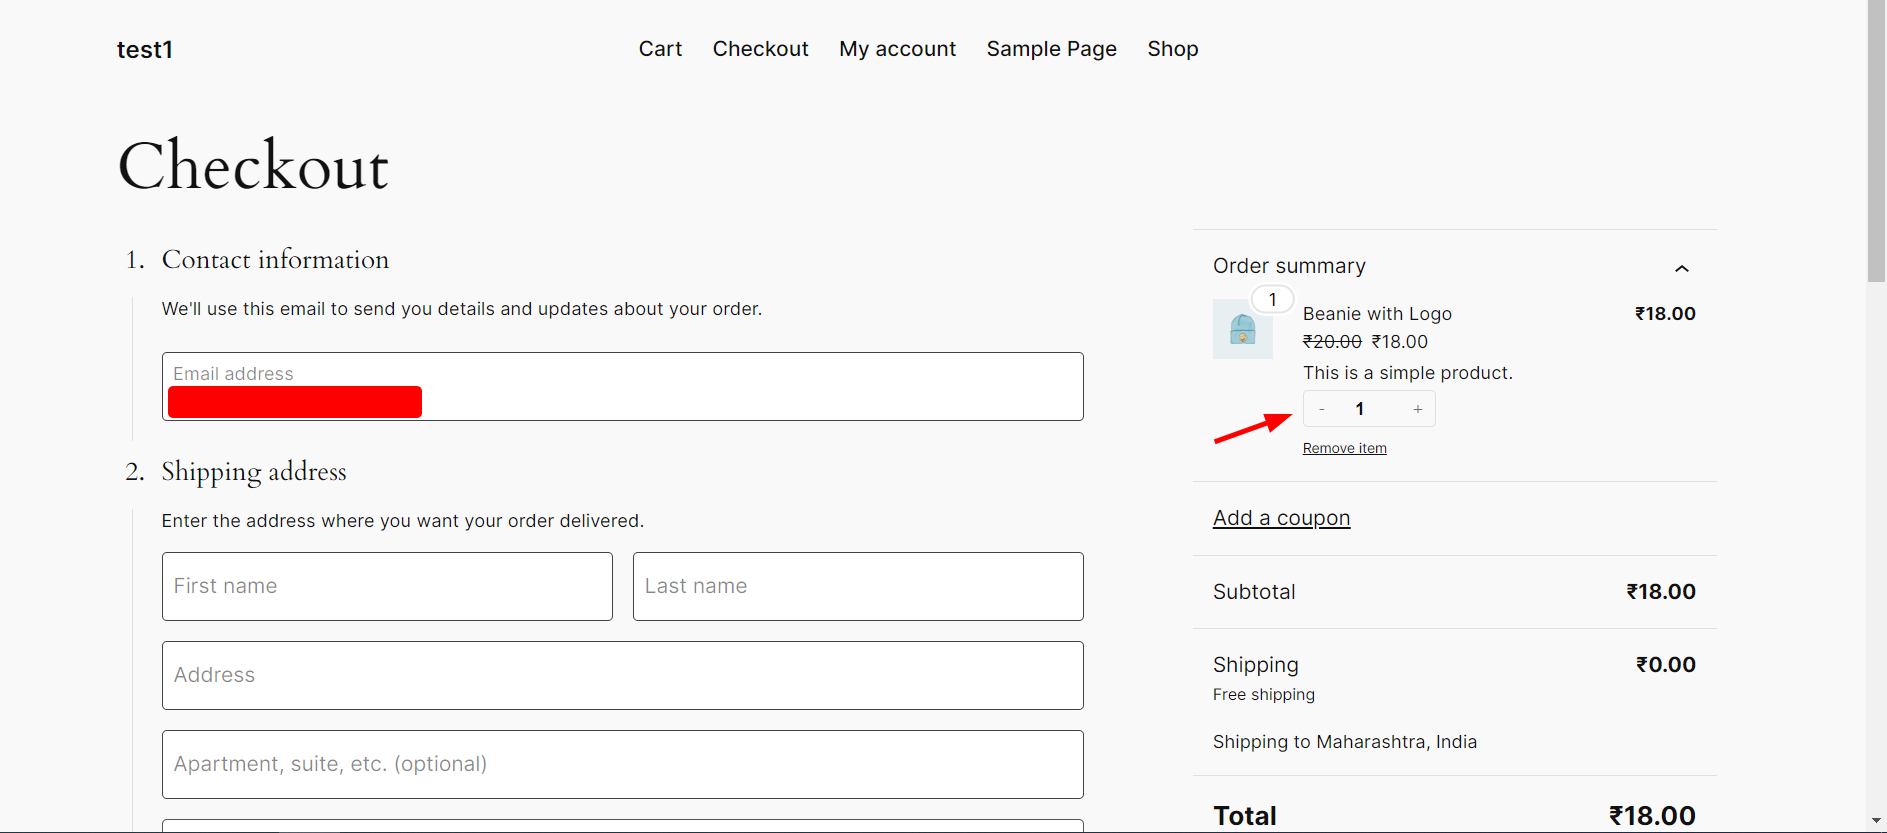Click the test1 site title

pos(145,50)
